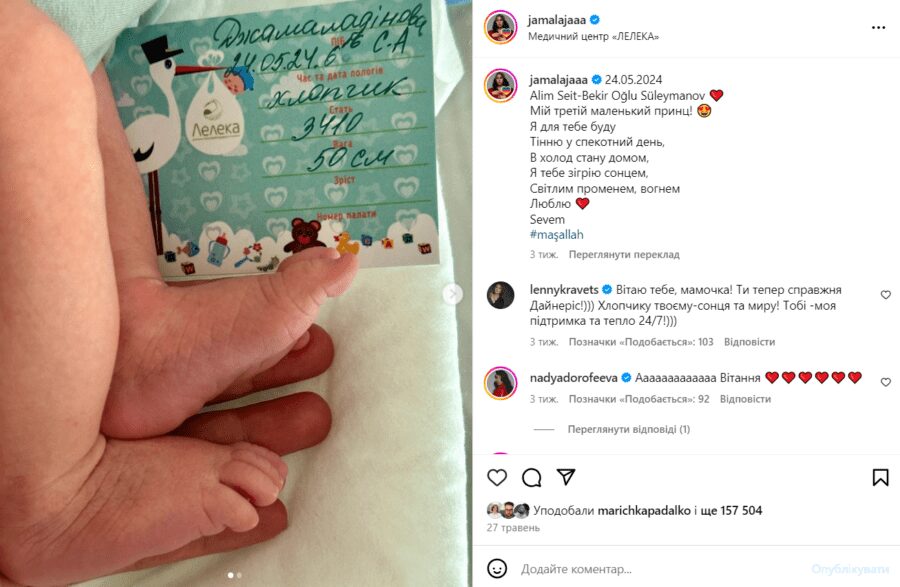Screen dimensions: 900x587
Task: Open lennykravets profile picture
Action: click(x=501, y=295)
